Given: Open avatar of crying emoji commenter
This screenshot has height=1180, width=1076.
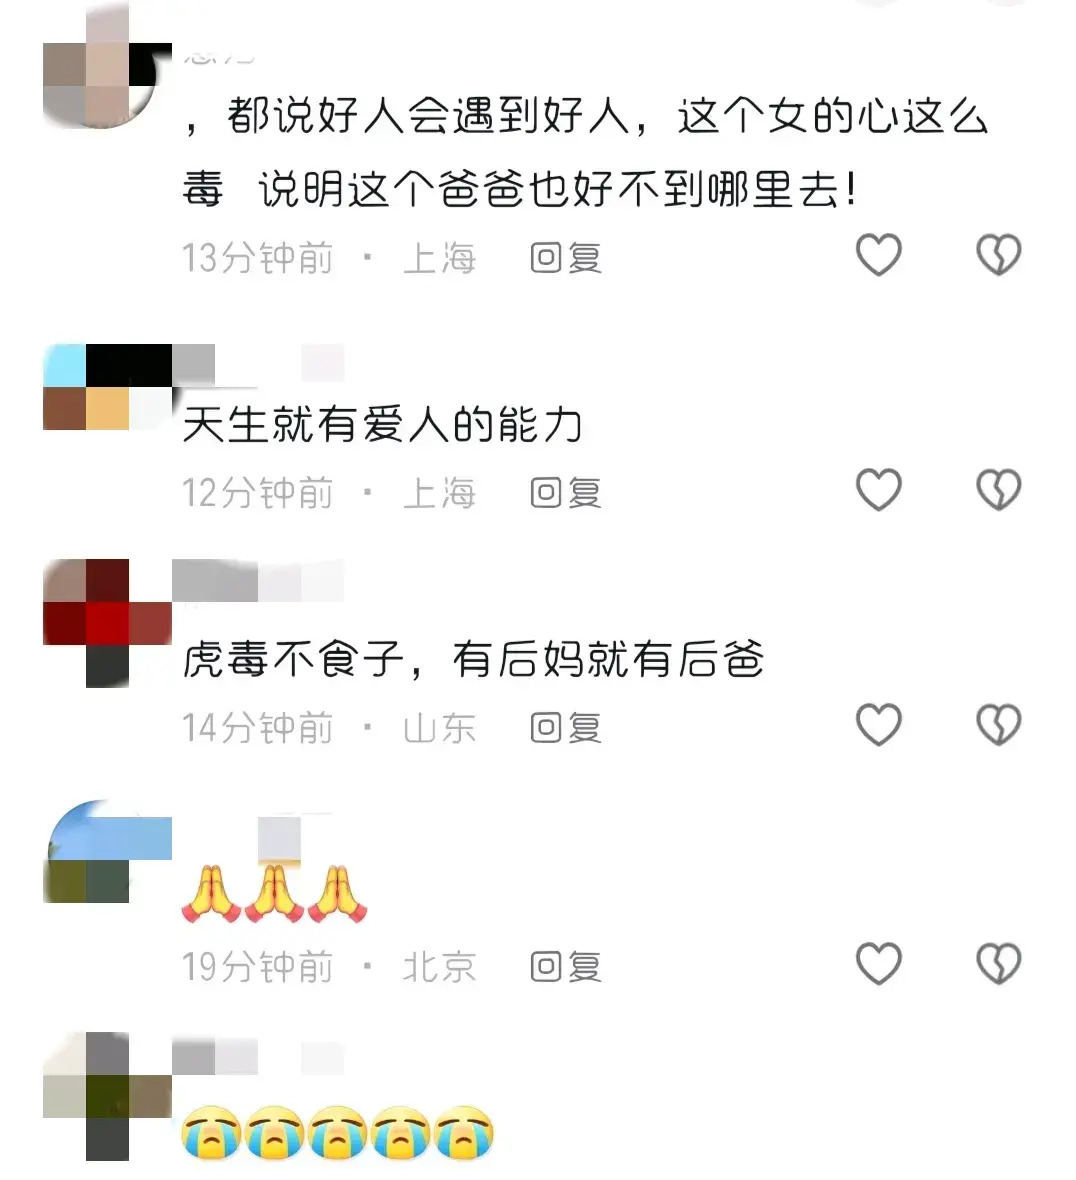Looking at the screenshot, I should [x=107, y=1096].
